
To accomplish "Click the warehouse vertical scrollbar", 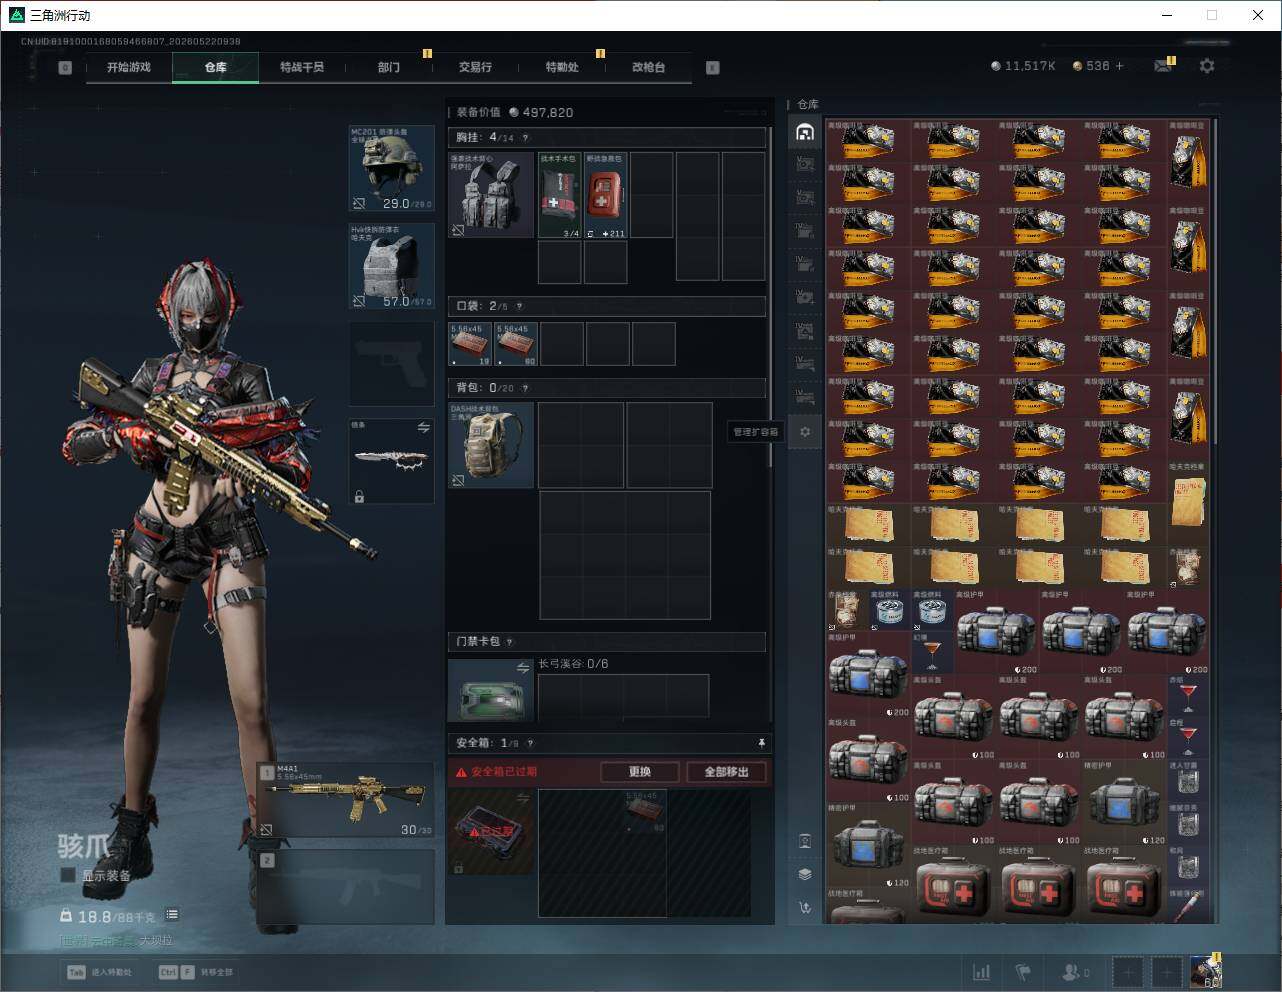I will coord(1216,281).
